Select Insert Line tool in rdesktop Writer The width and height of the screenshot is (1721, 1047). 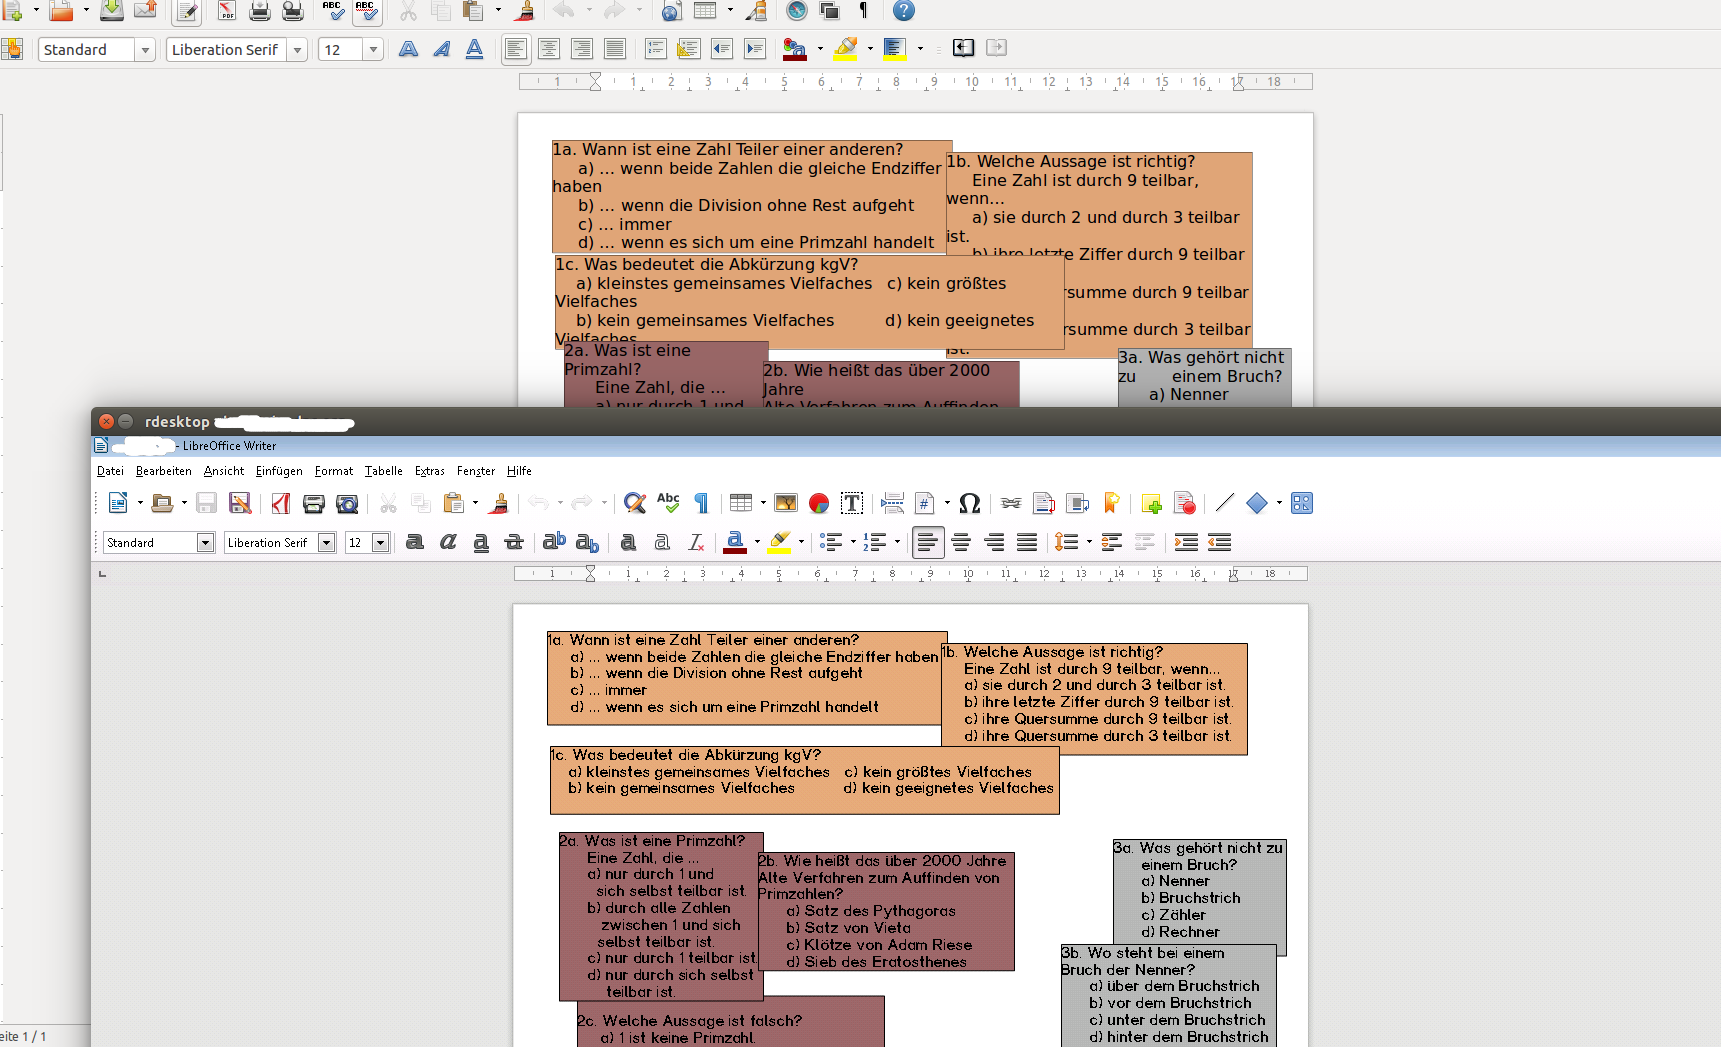[x=1225, y=502]
